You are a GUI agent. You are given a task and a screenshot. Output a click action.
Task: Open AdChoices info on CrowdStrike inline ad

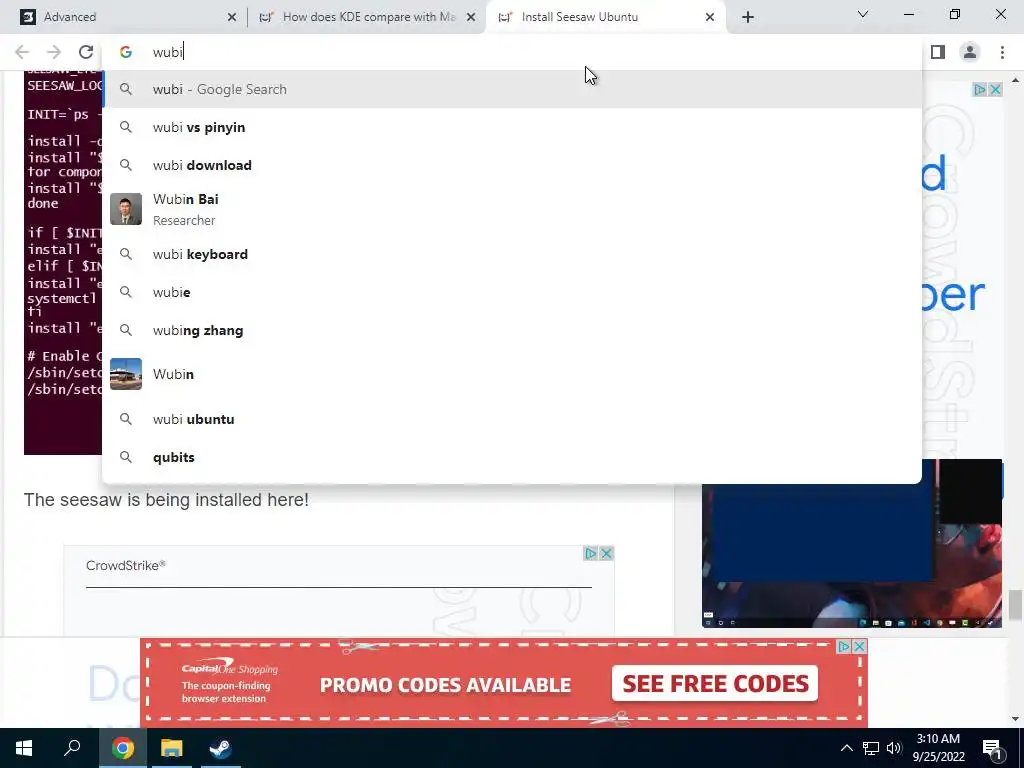(591, 554)
